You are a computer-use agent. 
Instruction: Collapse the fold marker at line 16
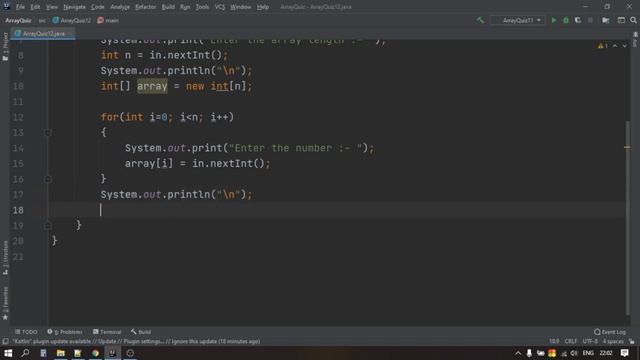[x=47, y=179]
